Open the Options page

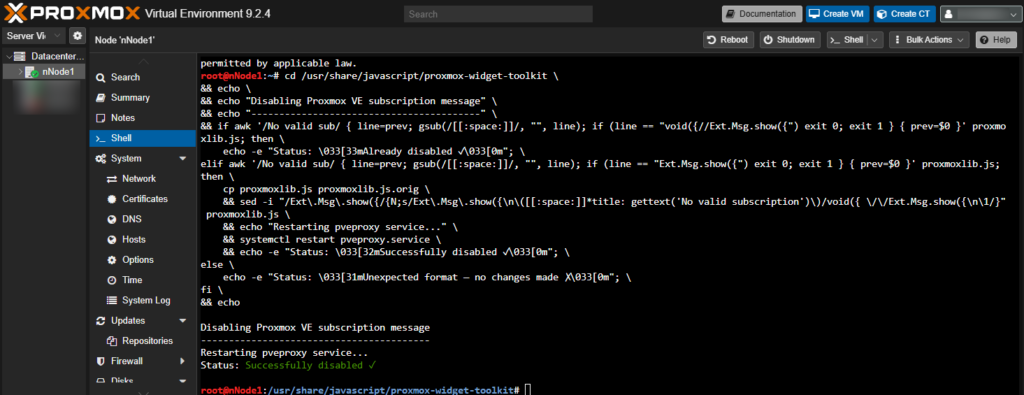click(x=142, y=259)
